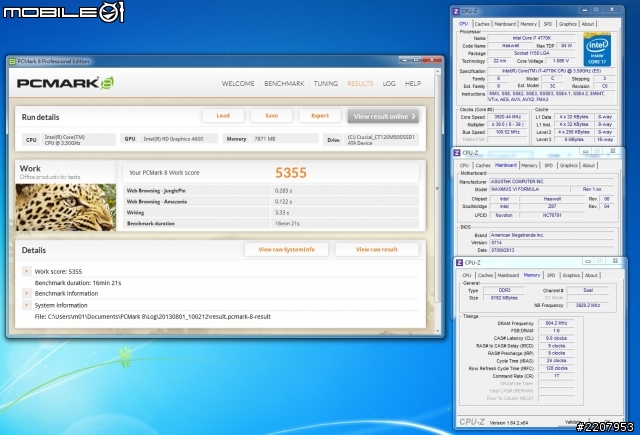Select CPU tab in middle CPU-Z window
Viewport: 640px width, 435px height.
464,165
